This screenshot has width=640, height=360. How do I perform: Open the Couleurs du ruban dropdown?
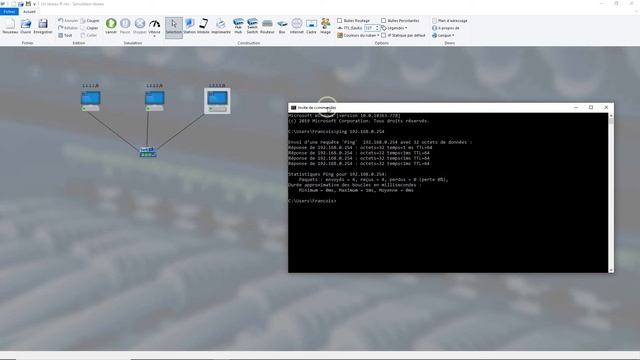pos(358,36)
